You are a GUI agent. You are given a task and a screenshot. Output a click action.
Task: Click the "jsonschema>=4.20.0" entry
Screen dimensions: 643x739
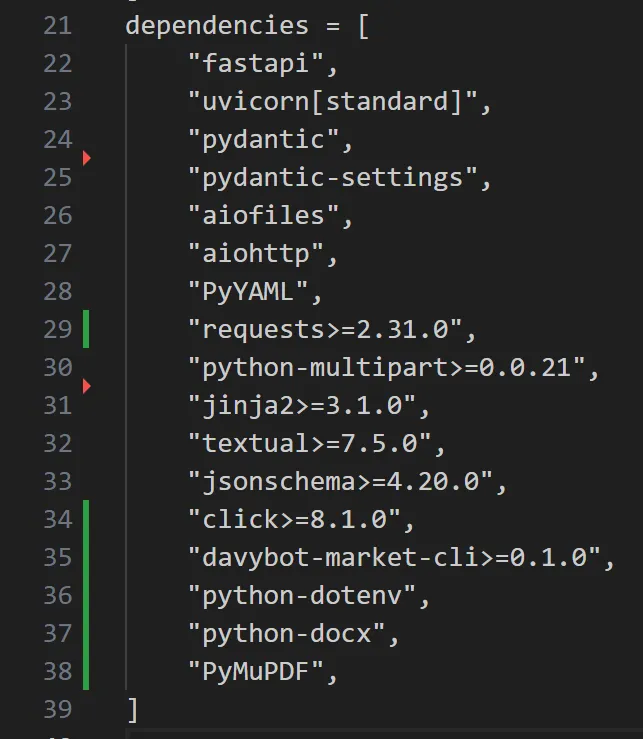(340, 482)
